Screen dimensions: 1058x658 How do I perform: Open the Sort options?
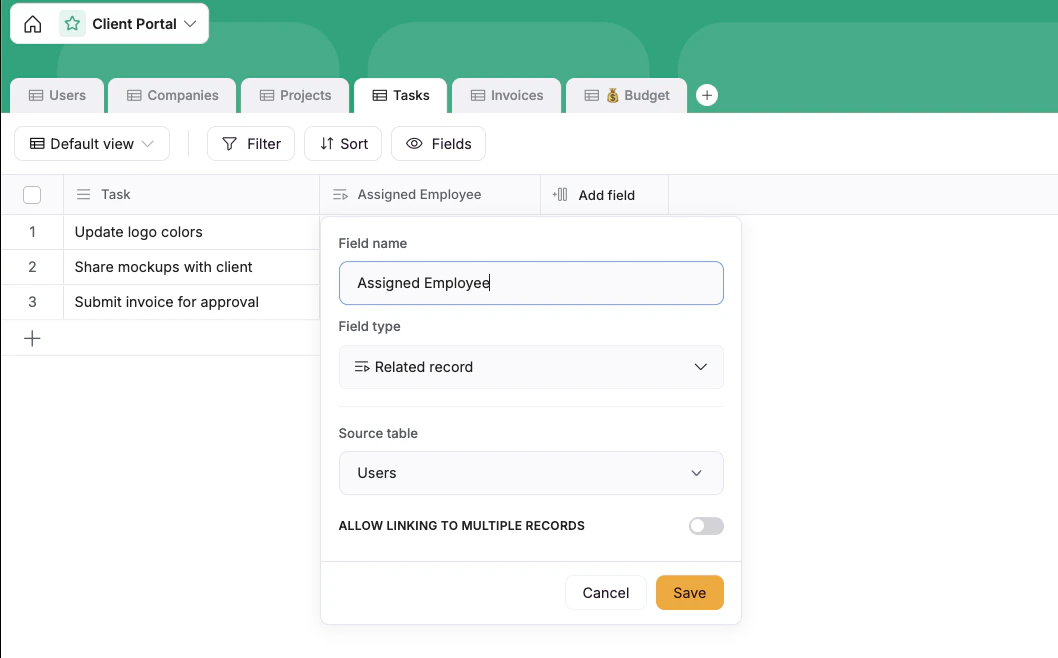[343, 144]
